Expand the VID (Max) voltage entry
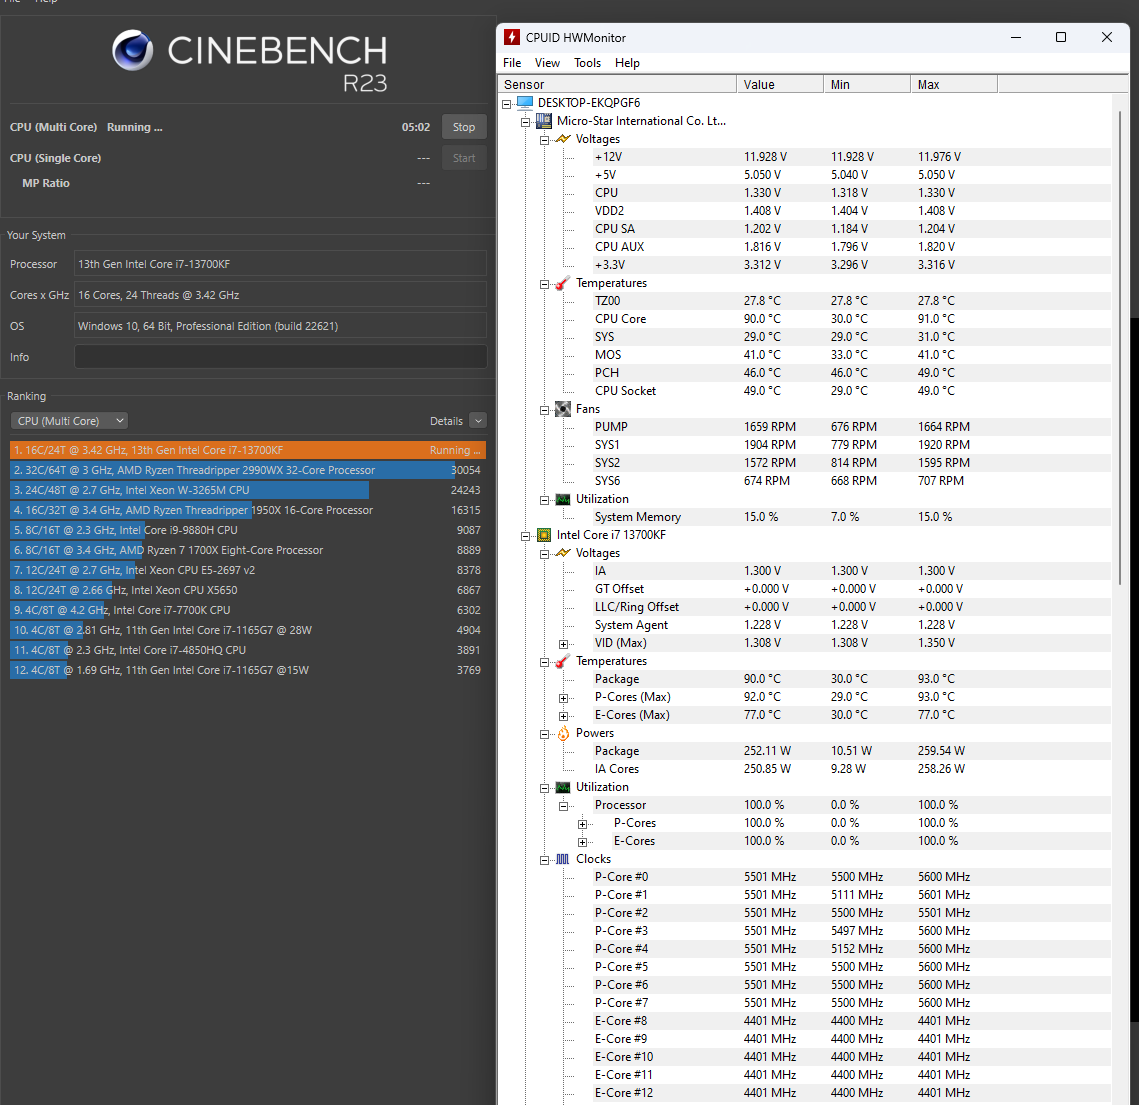Viewport: 1139px width, 1105px height. coord(564,644)
